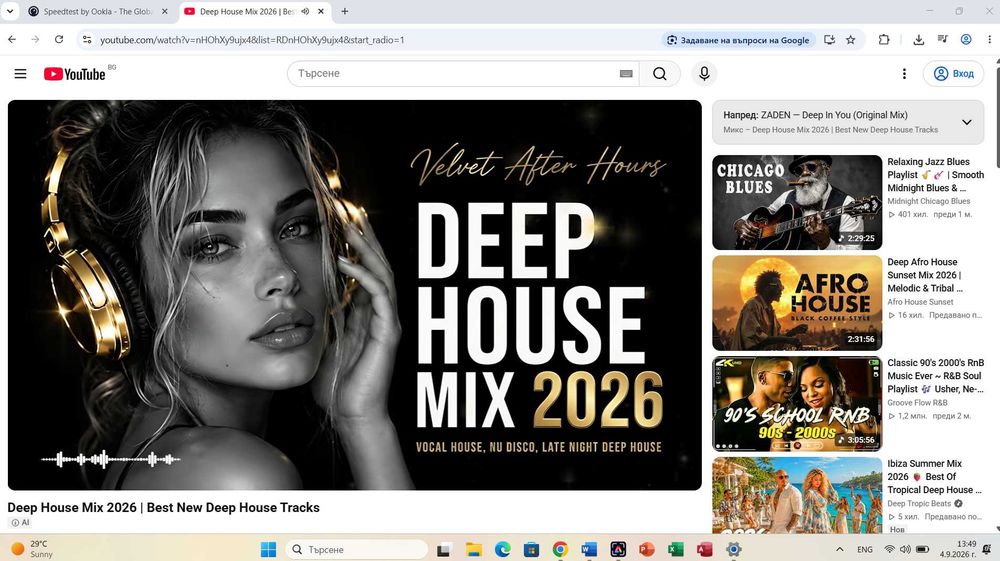Screen dimensions: 1000x561
Task: Select the Deep House Mix 2026 tab
Action: tap(246, 11)
